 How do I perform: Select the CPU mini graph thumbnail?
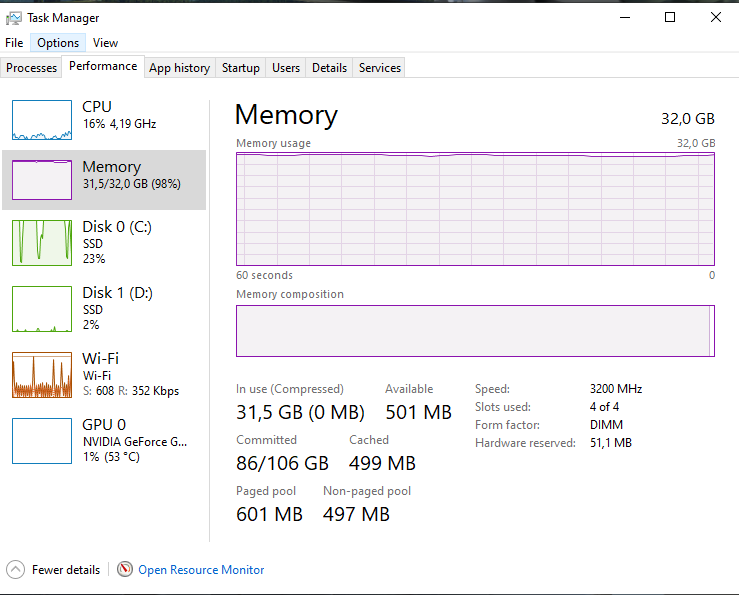click(x=42, y=120)
